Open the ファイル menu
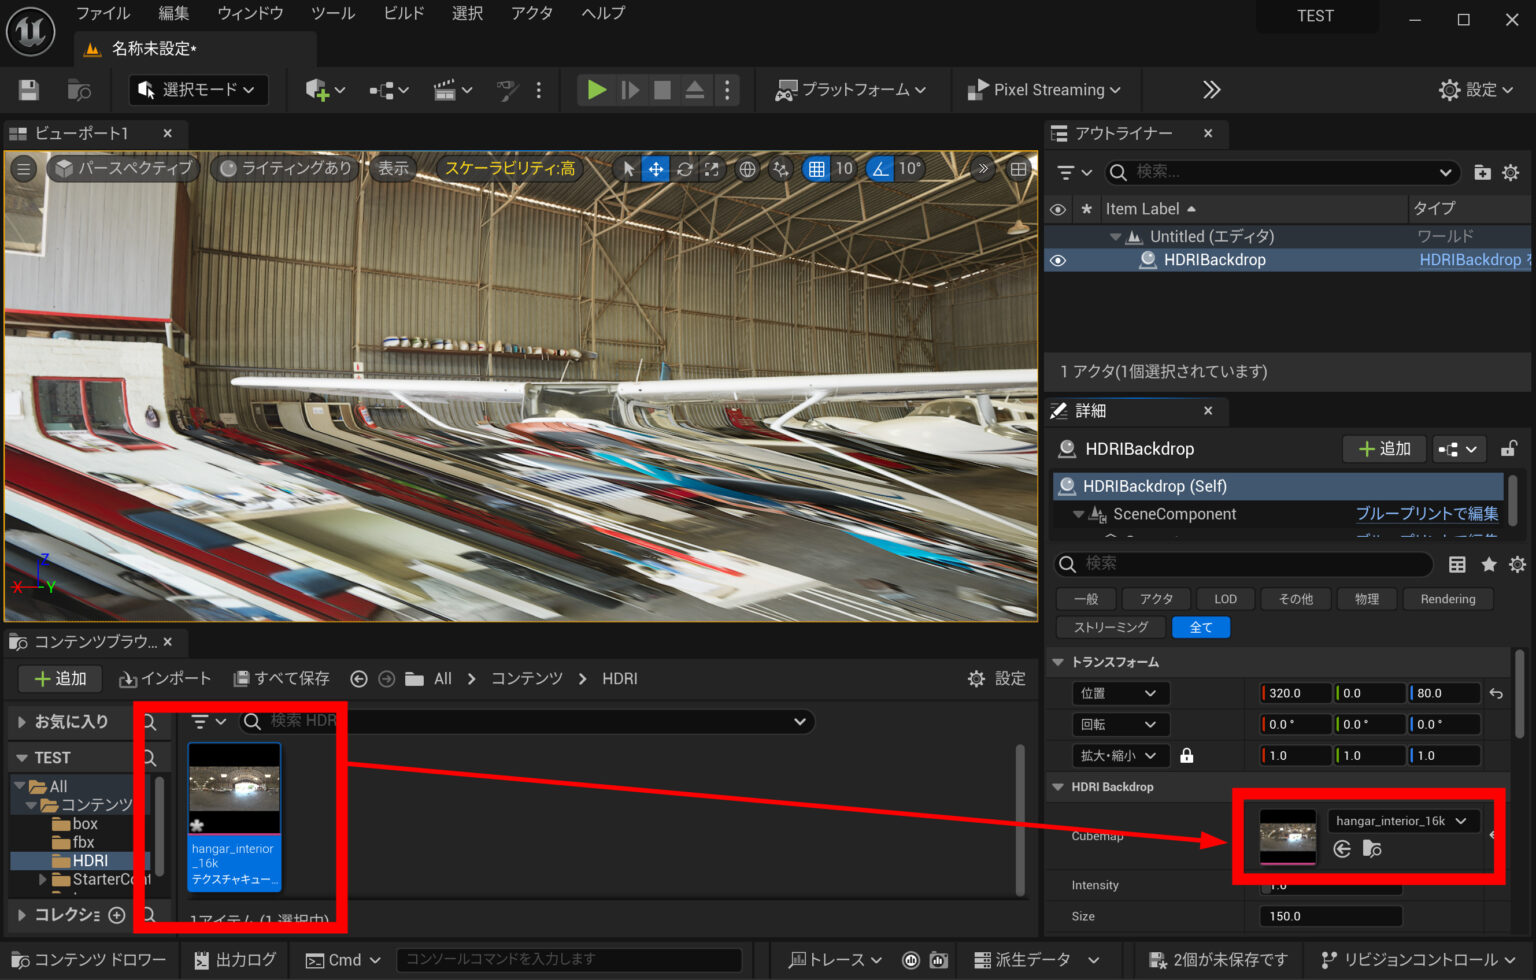 point(101,13)
